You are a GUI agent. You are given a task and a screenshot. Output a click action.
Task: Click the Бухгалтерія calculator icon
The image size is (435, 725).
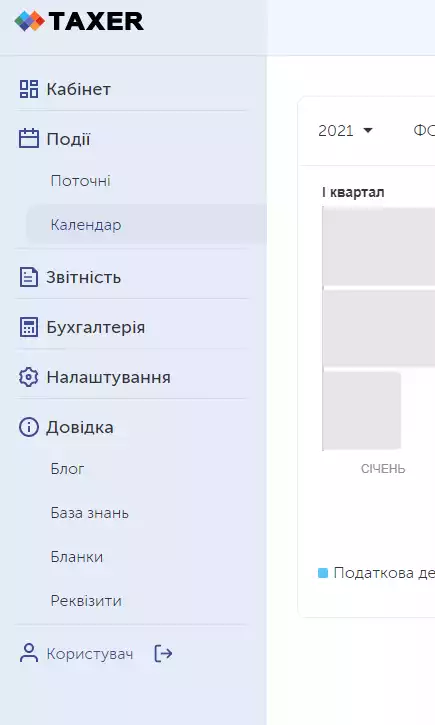coord(28,327)
